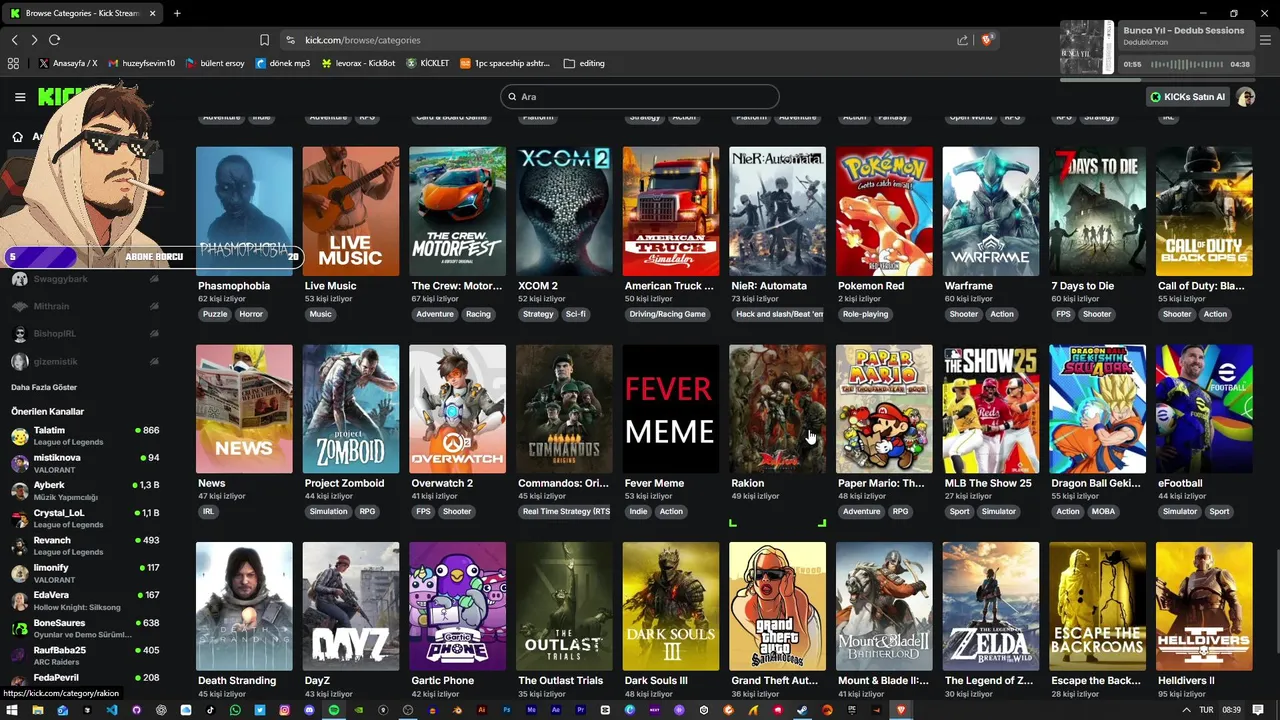Open Ayberk's channel in sidebar
This screenshot has height=720, width=1280.
click(85, 490)
